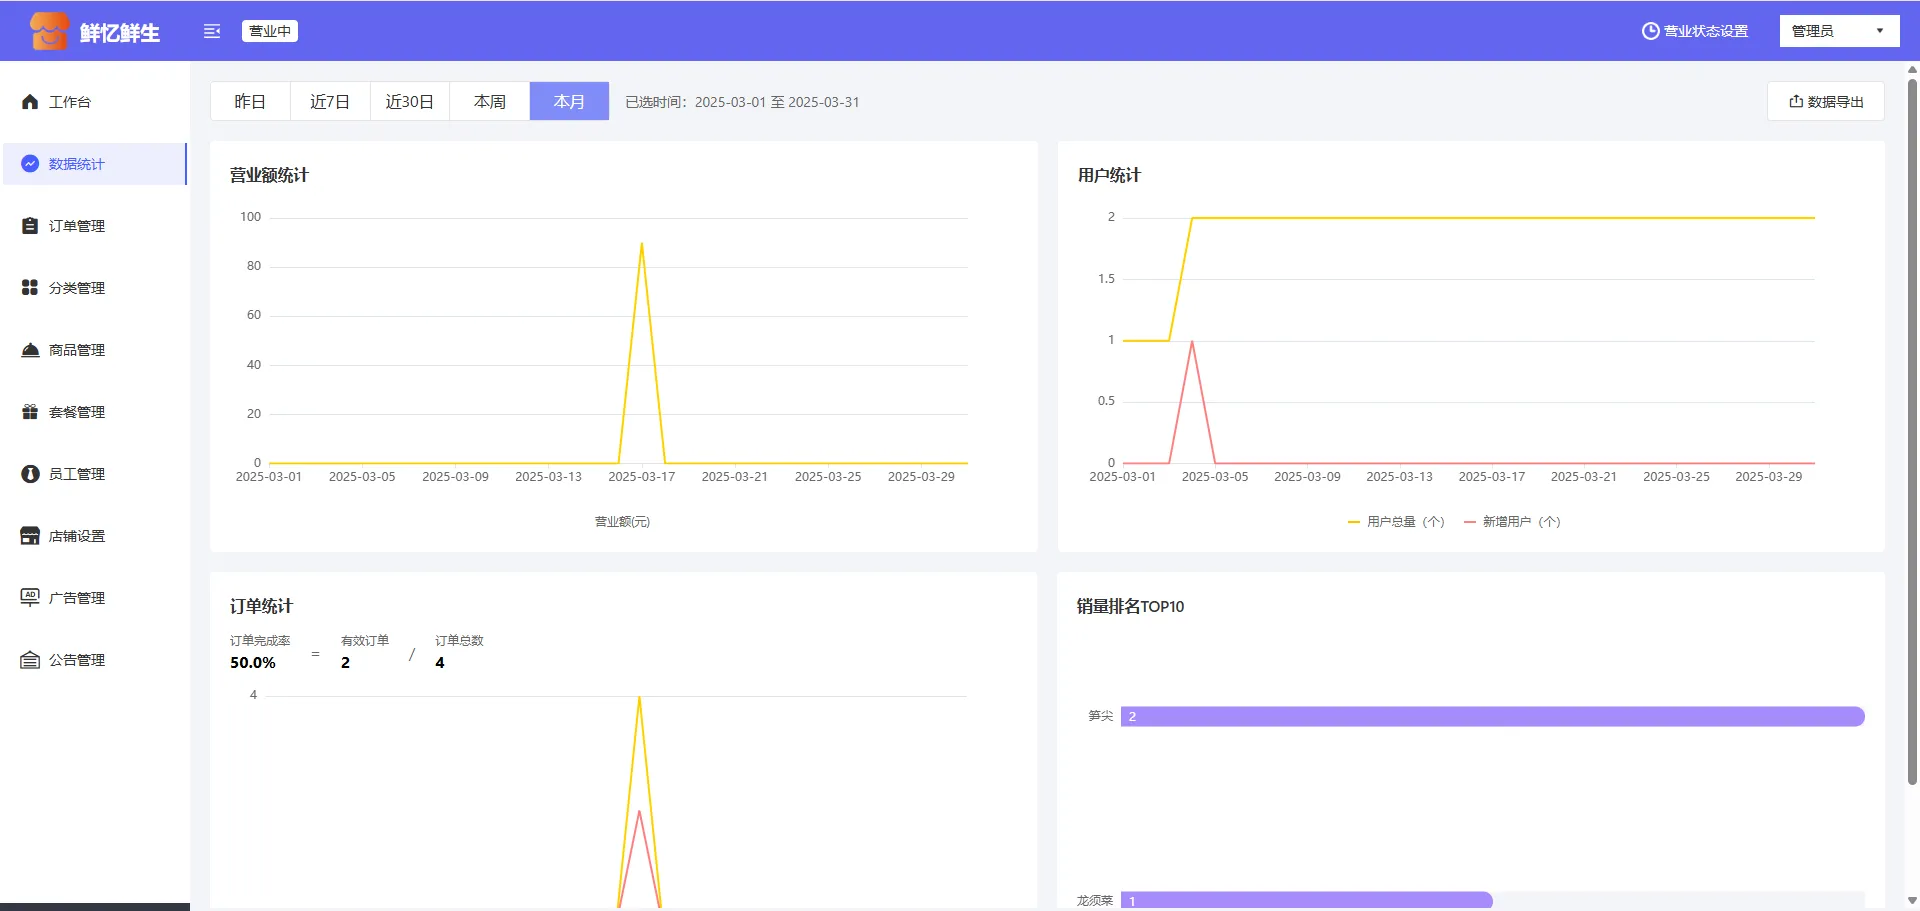Select the 近7日 time range tab
This screenshot has width=1920, height=911.
coord(330,102)
